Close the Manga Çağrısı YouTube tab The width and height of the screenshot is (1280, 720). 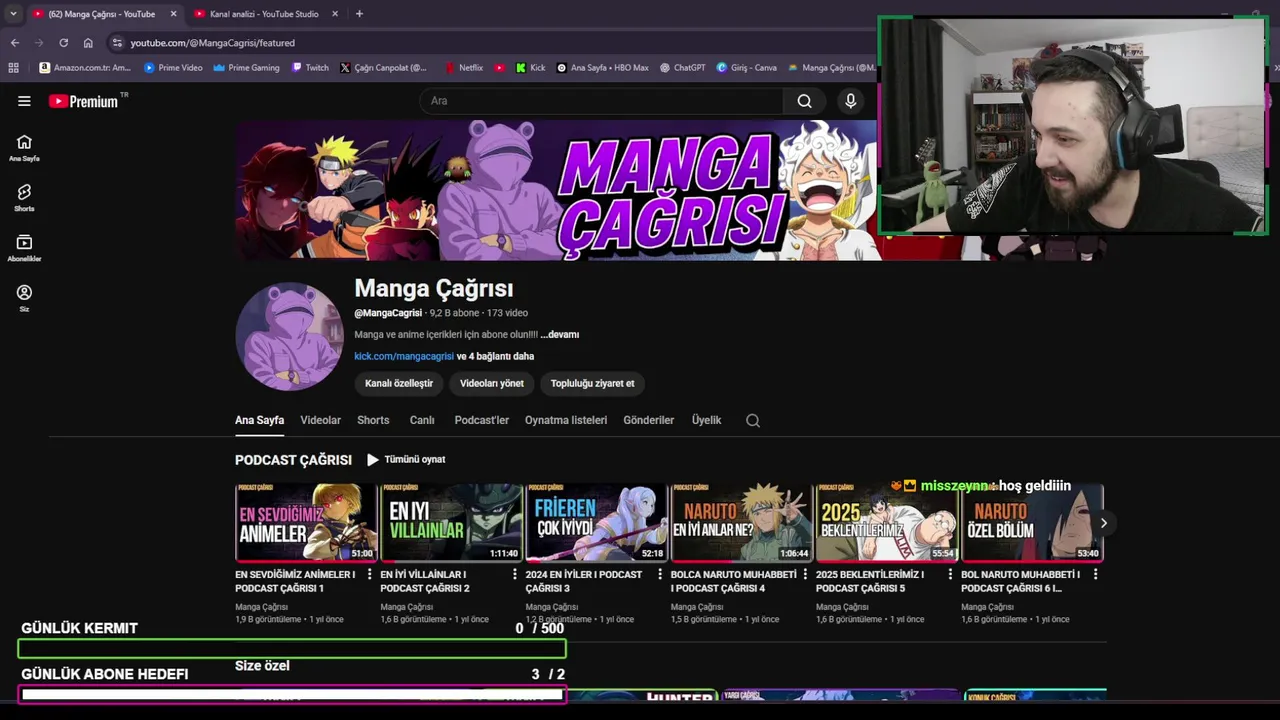(x=173, y=14)
